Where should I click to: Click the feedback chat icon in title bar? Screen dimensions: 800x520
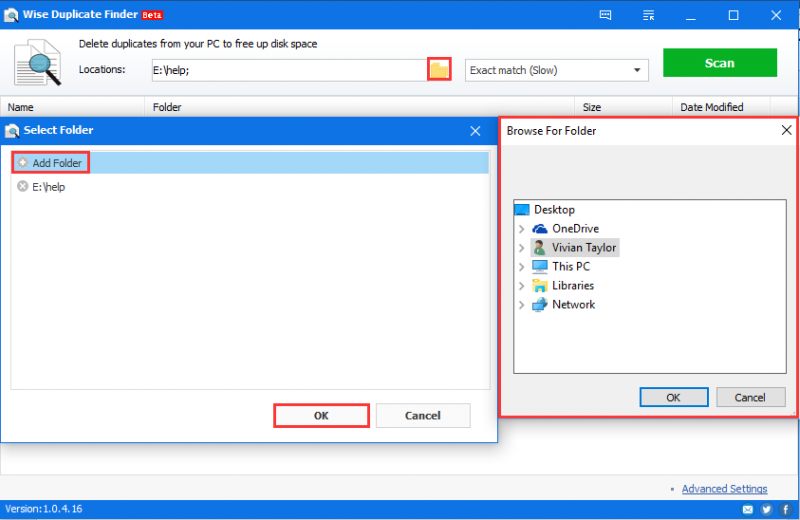(x=605, y=15)
